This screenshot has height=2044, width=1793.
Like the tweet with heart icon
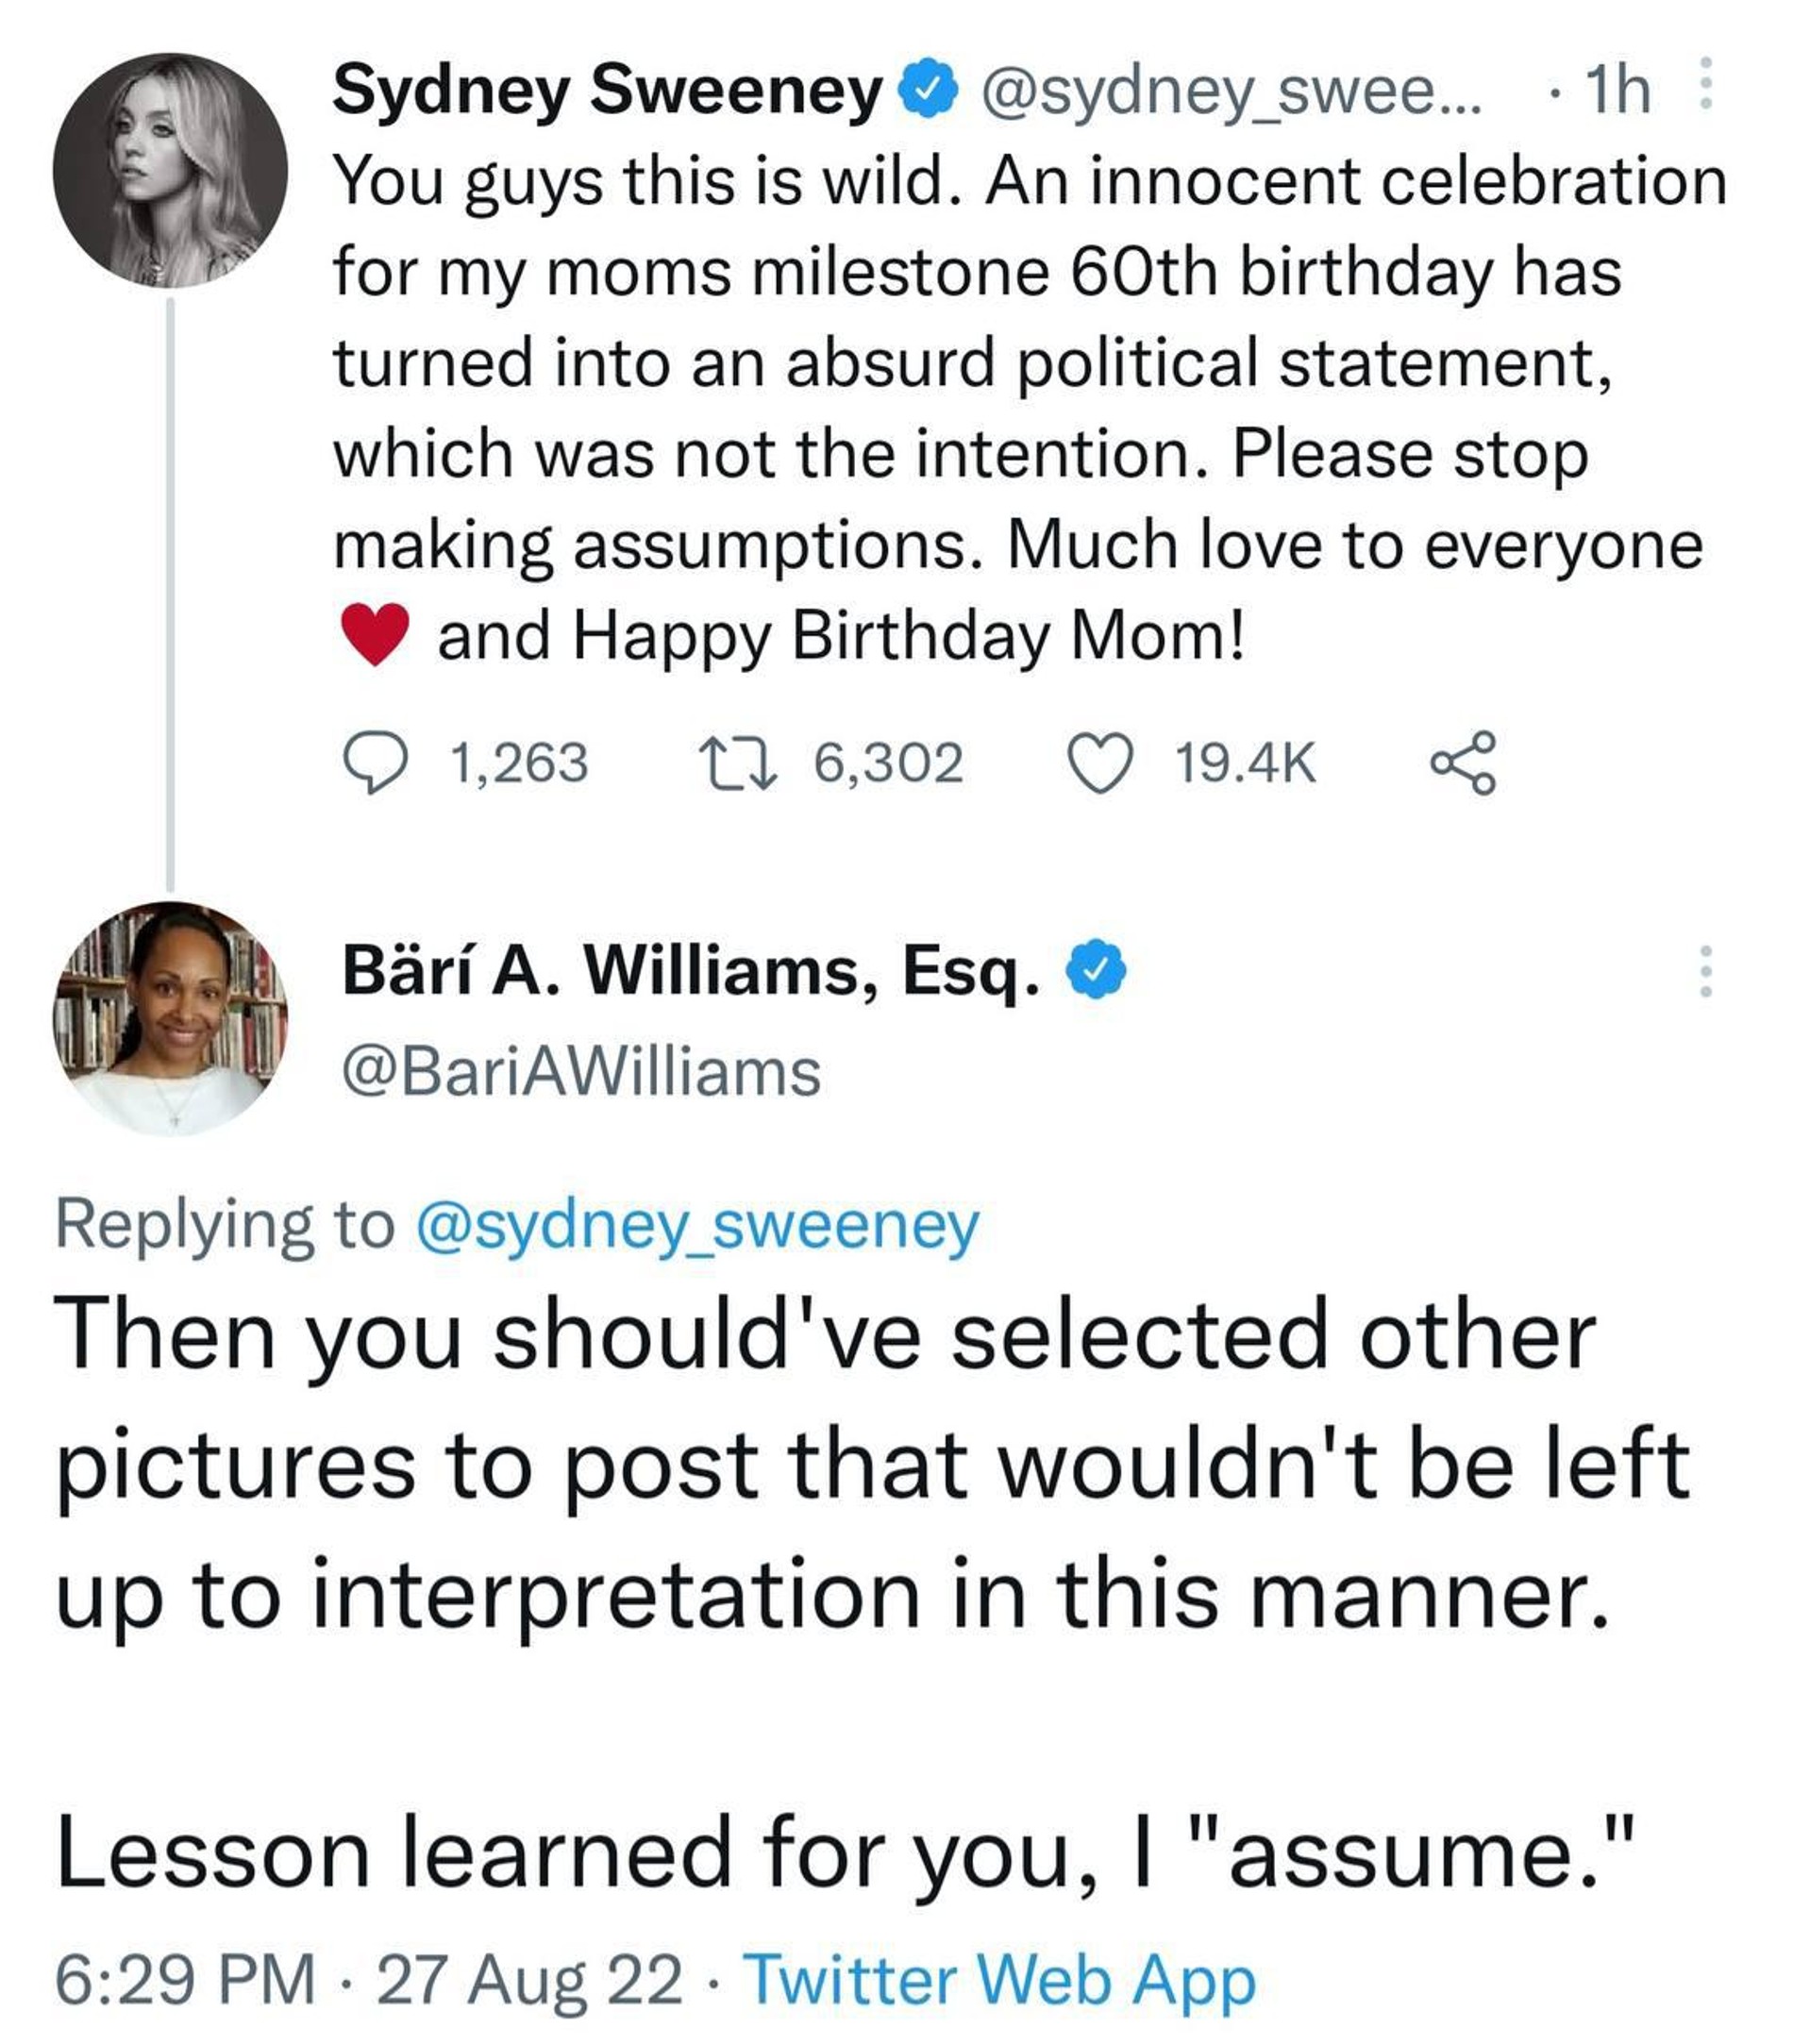pos(1100,763)
